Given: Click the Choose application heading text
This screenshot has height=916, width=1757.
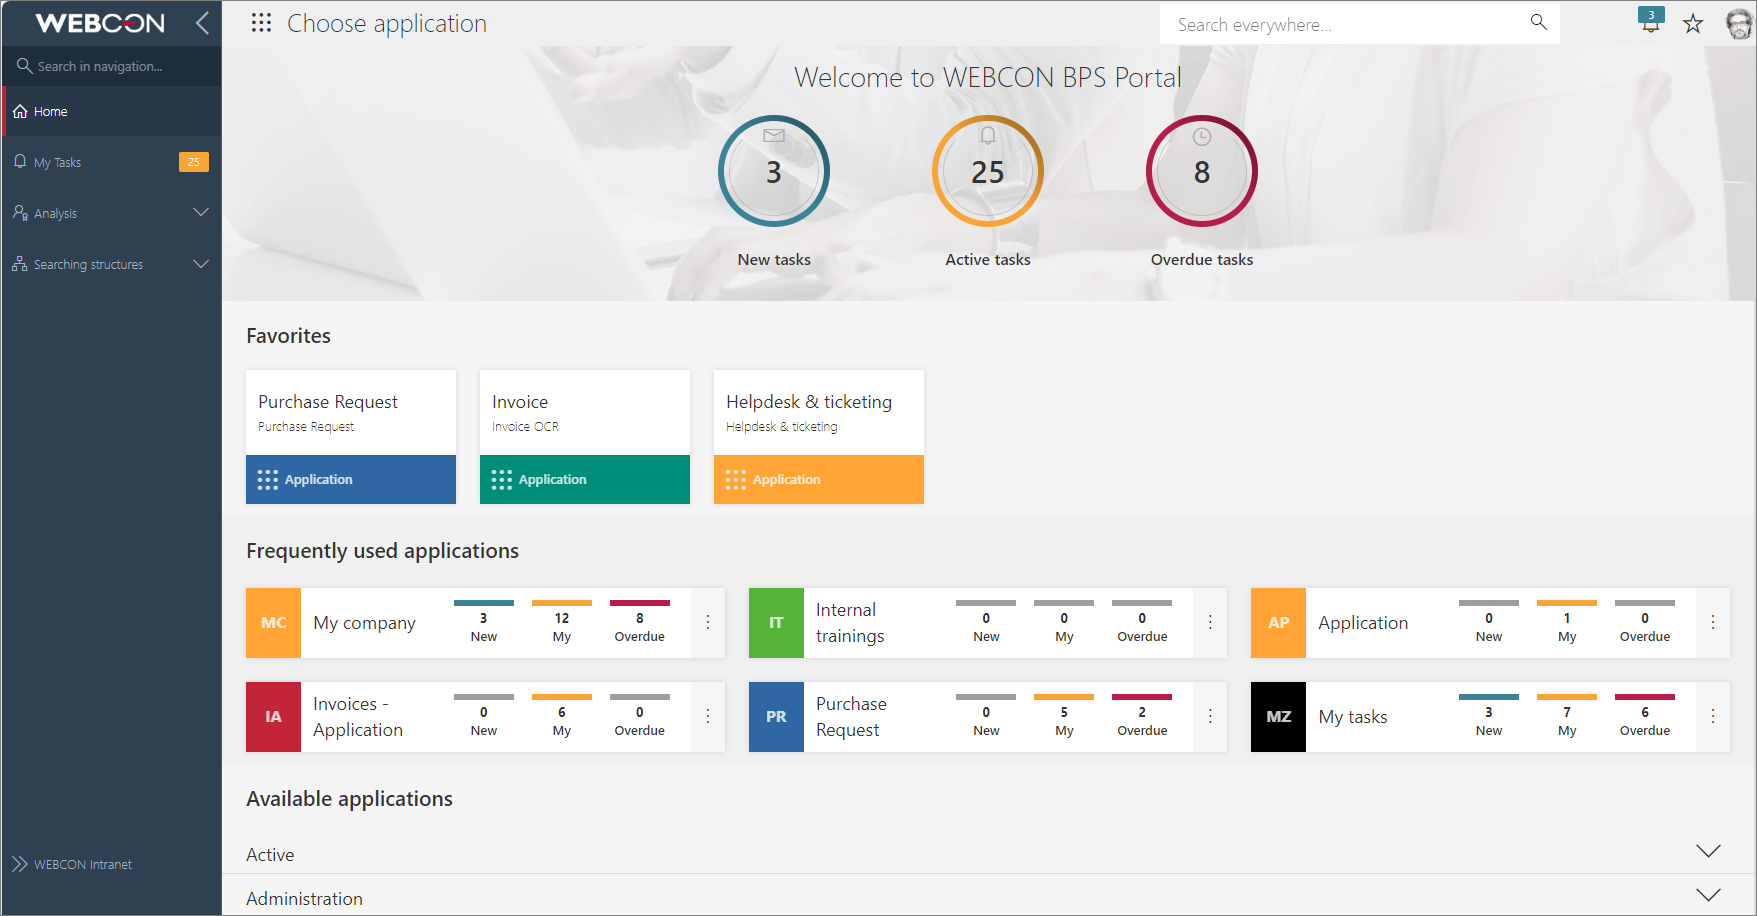Looking at the screenshot, I should tap(387, 24).
